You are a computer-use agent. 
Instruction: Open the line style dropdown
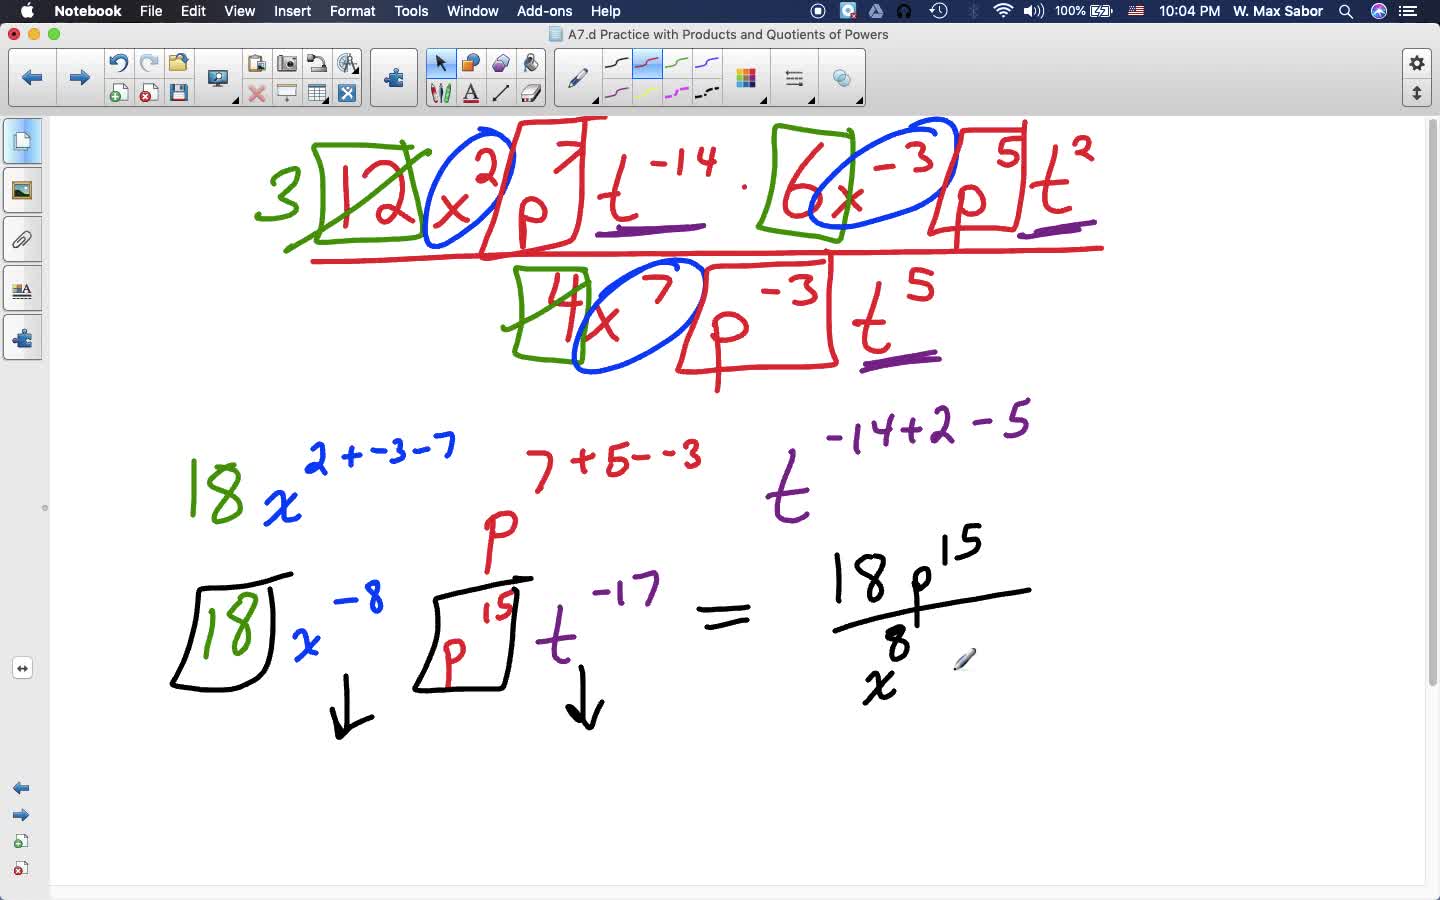(x=795, y=78)
